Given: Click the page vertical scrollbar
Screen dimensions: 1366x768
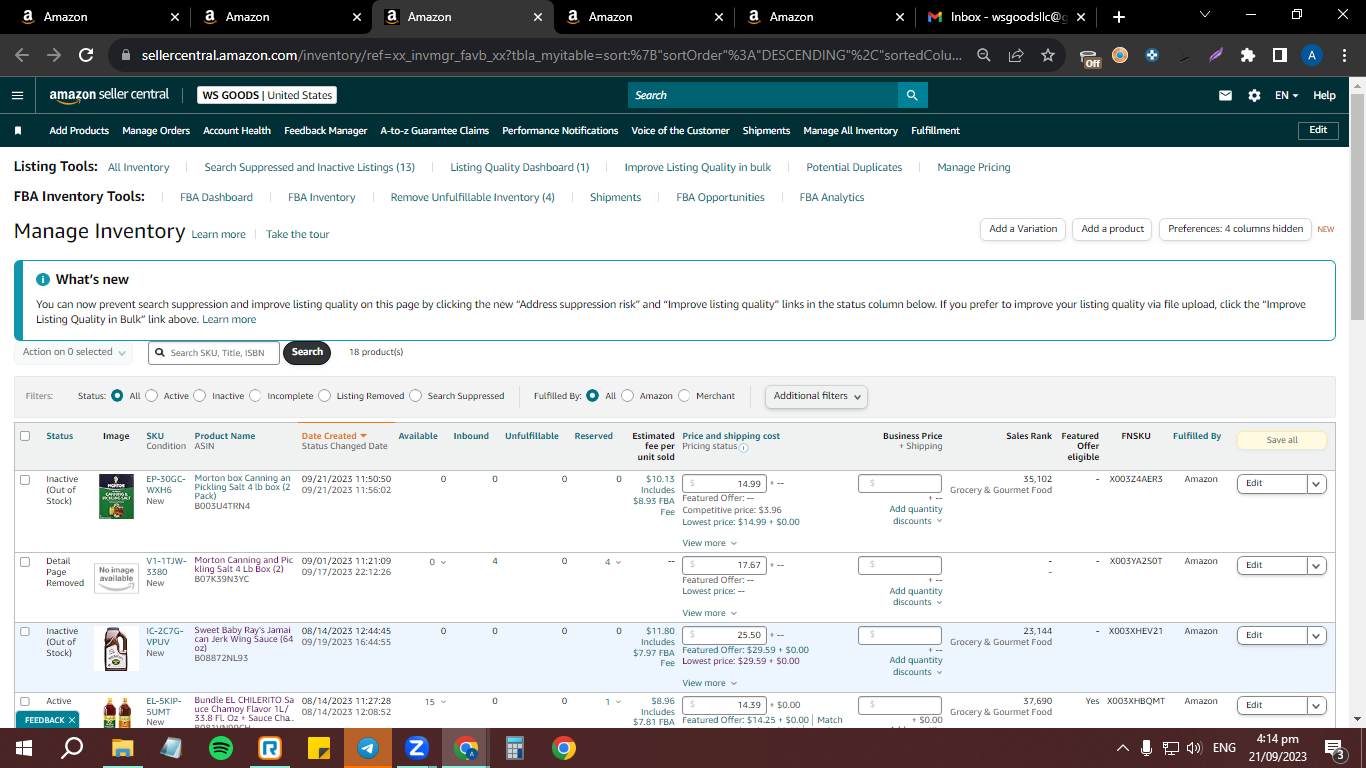Looking at the screenshot, I should point(1358,207).
